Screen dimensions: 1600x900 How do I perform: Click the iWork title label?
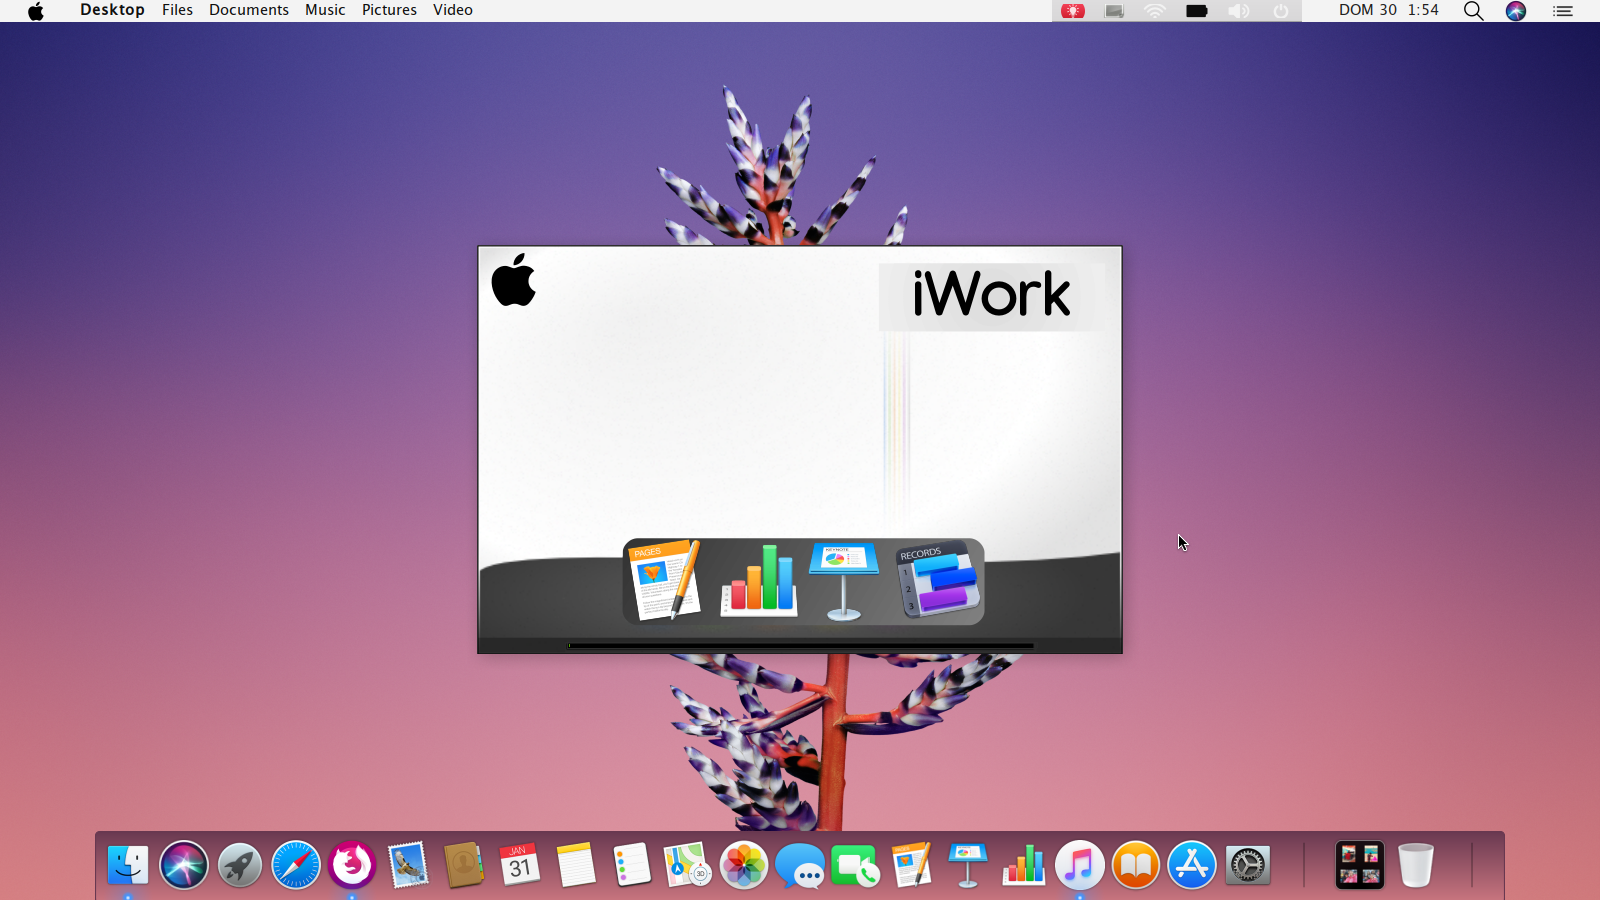point(991,295)
